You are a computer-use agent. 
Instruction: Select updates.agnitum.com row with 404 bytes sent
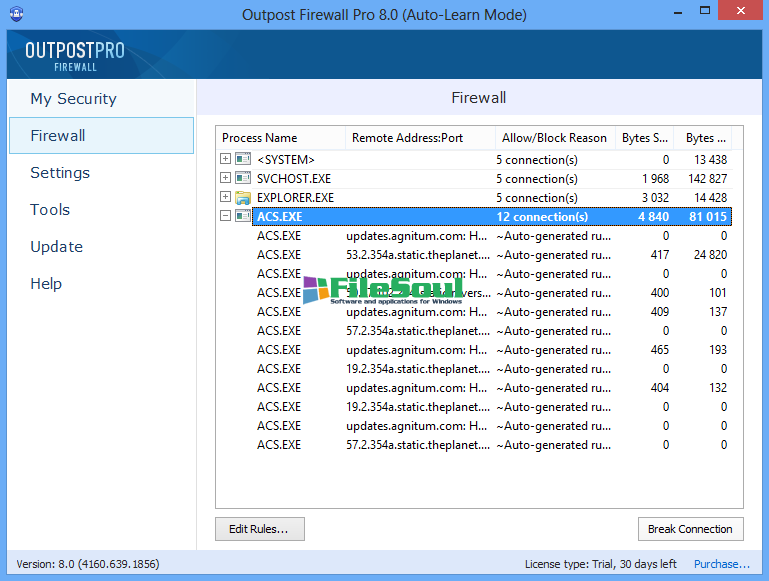(x=492, y=388)
